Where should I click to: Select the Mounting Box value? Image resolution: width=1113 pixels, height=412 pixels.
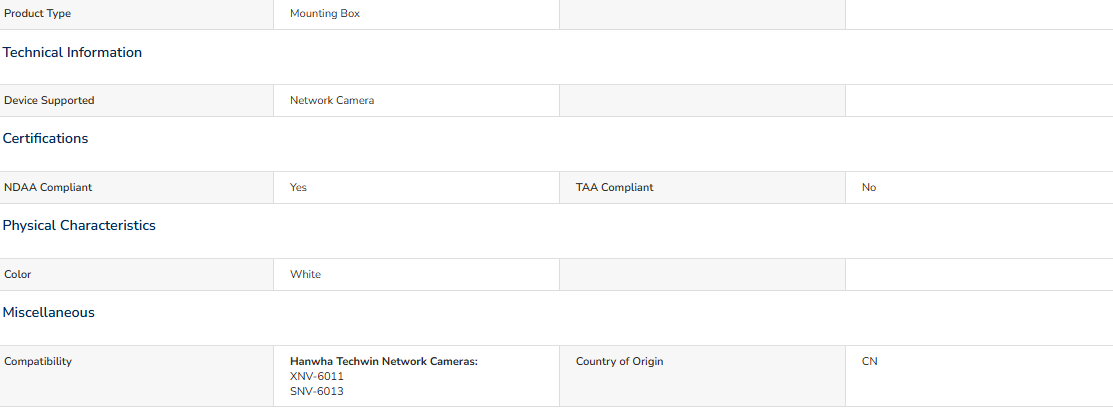tap(325, 13)
